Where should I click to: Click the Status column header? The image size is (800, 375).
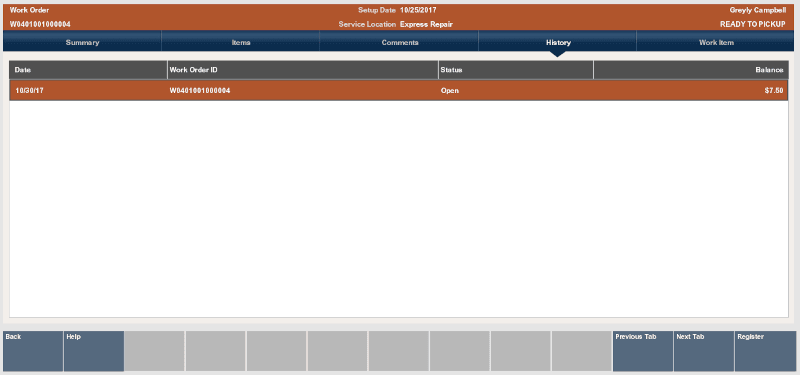click(x=516, y=70)
